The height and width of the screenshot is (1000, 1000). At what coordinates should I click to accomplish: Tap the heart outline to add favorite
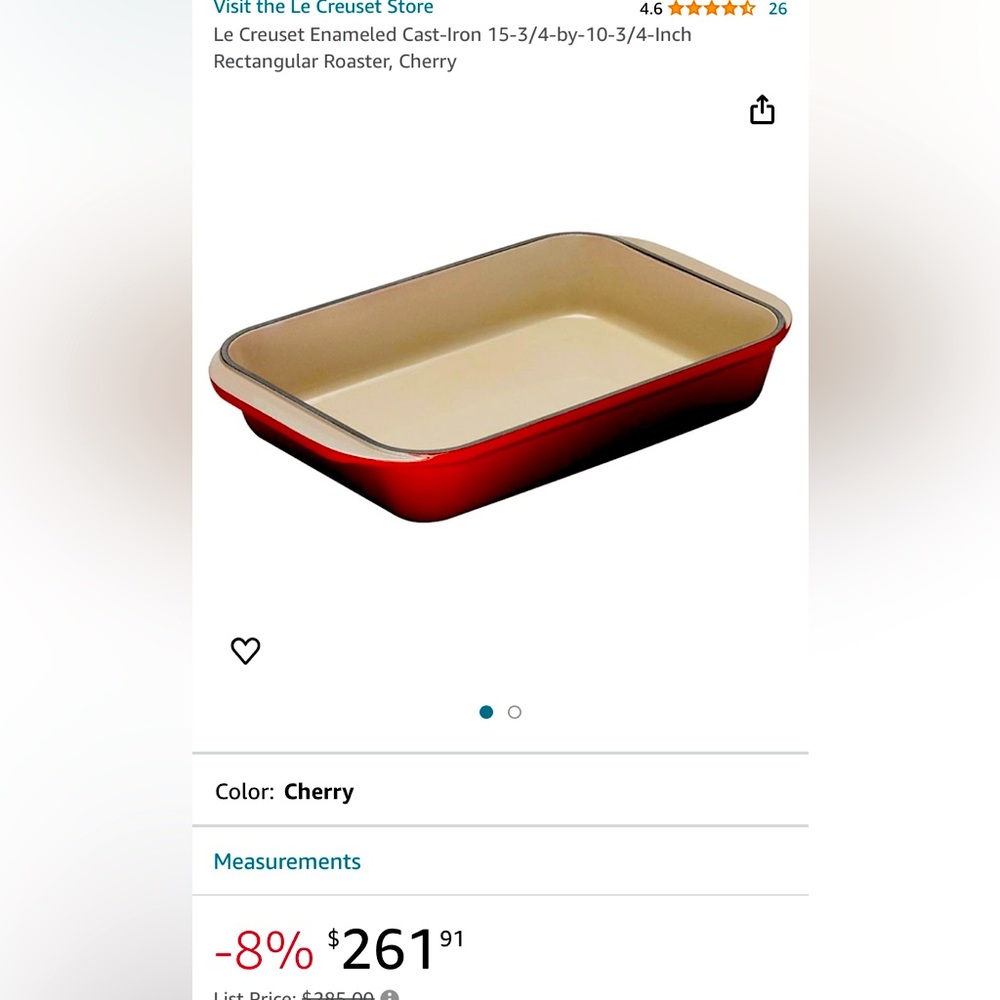(245, 650)
